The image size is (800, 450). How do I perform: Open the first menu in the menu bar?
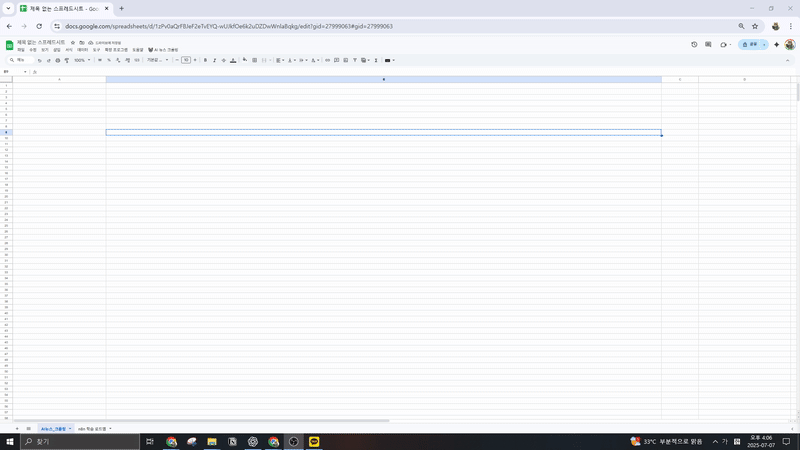coord(21,50)
